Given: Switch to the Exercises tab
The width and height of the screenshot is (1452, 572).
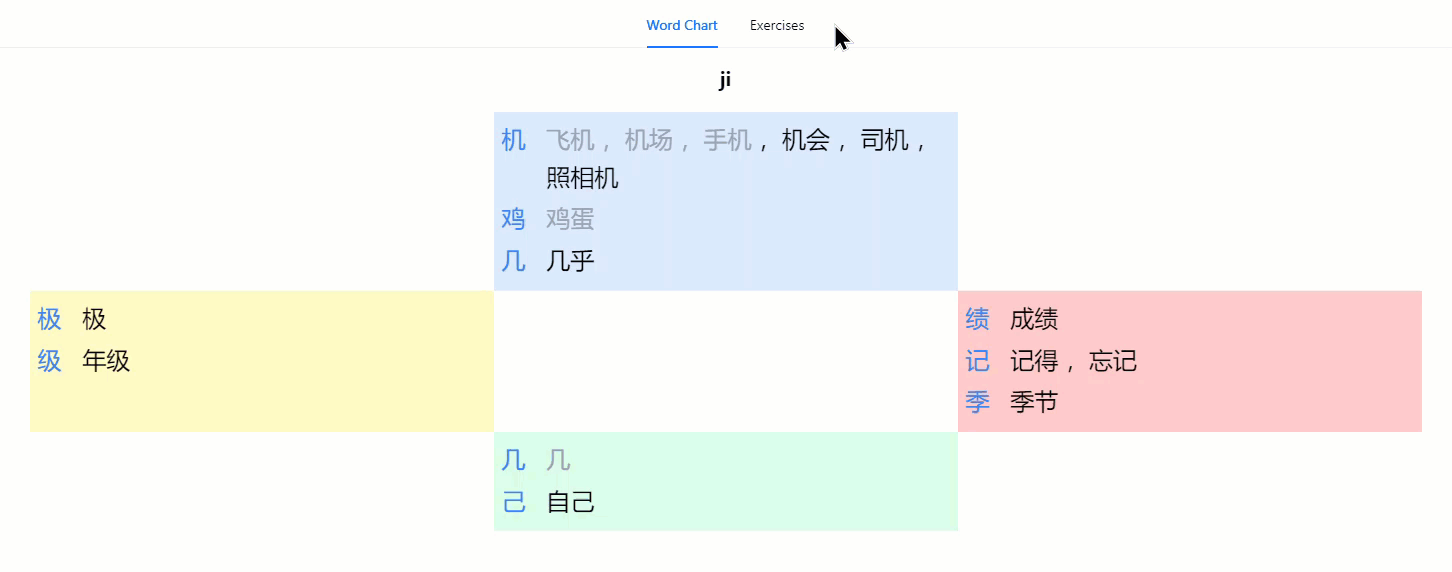Looking at the screenshot, I should click(x=776, y=26).
